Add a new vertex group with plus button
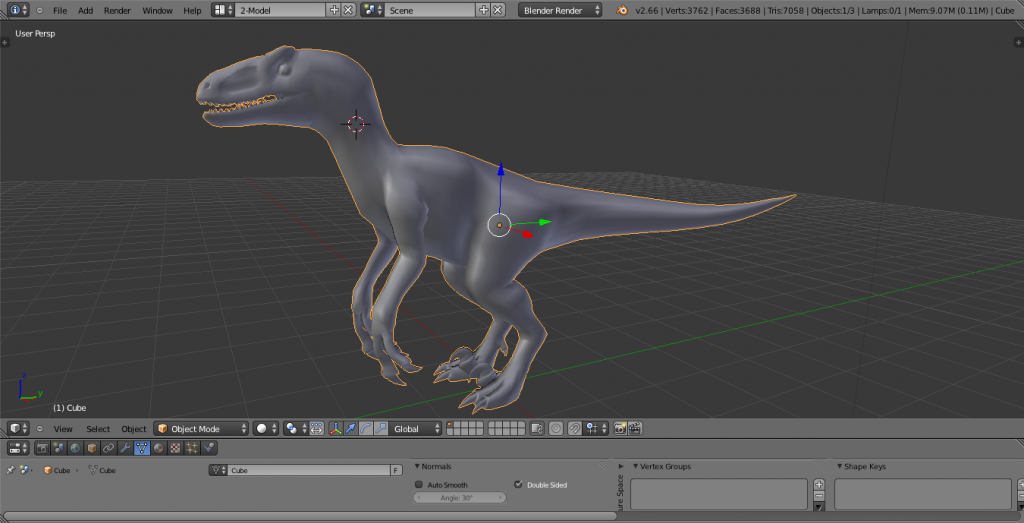1024x523 pixels. click(x=819, y=485)
